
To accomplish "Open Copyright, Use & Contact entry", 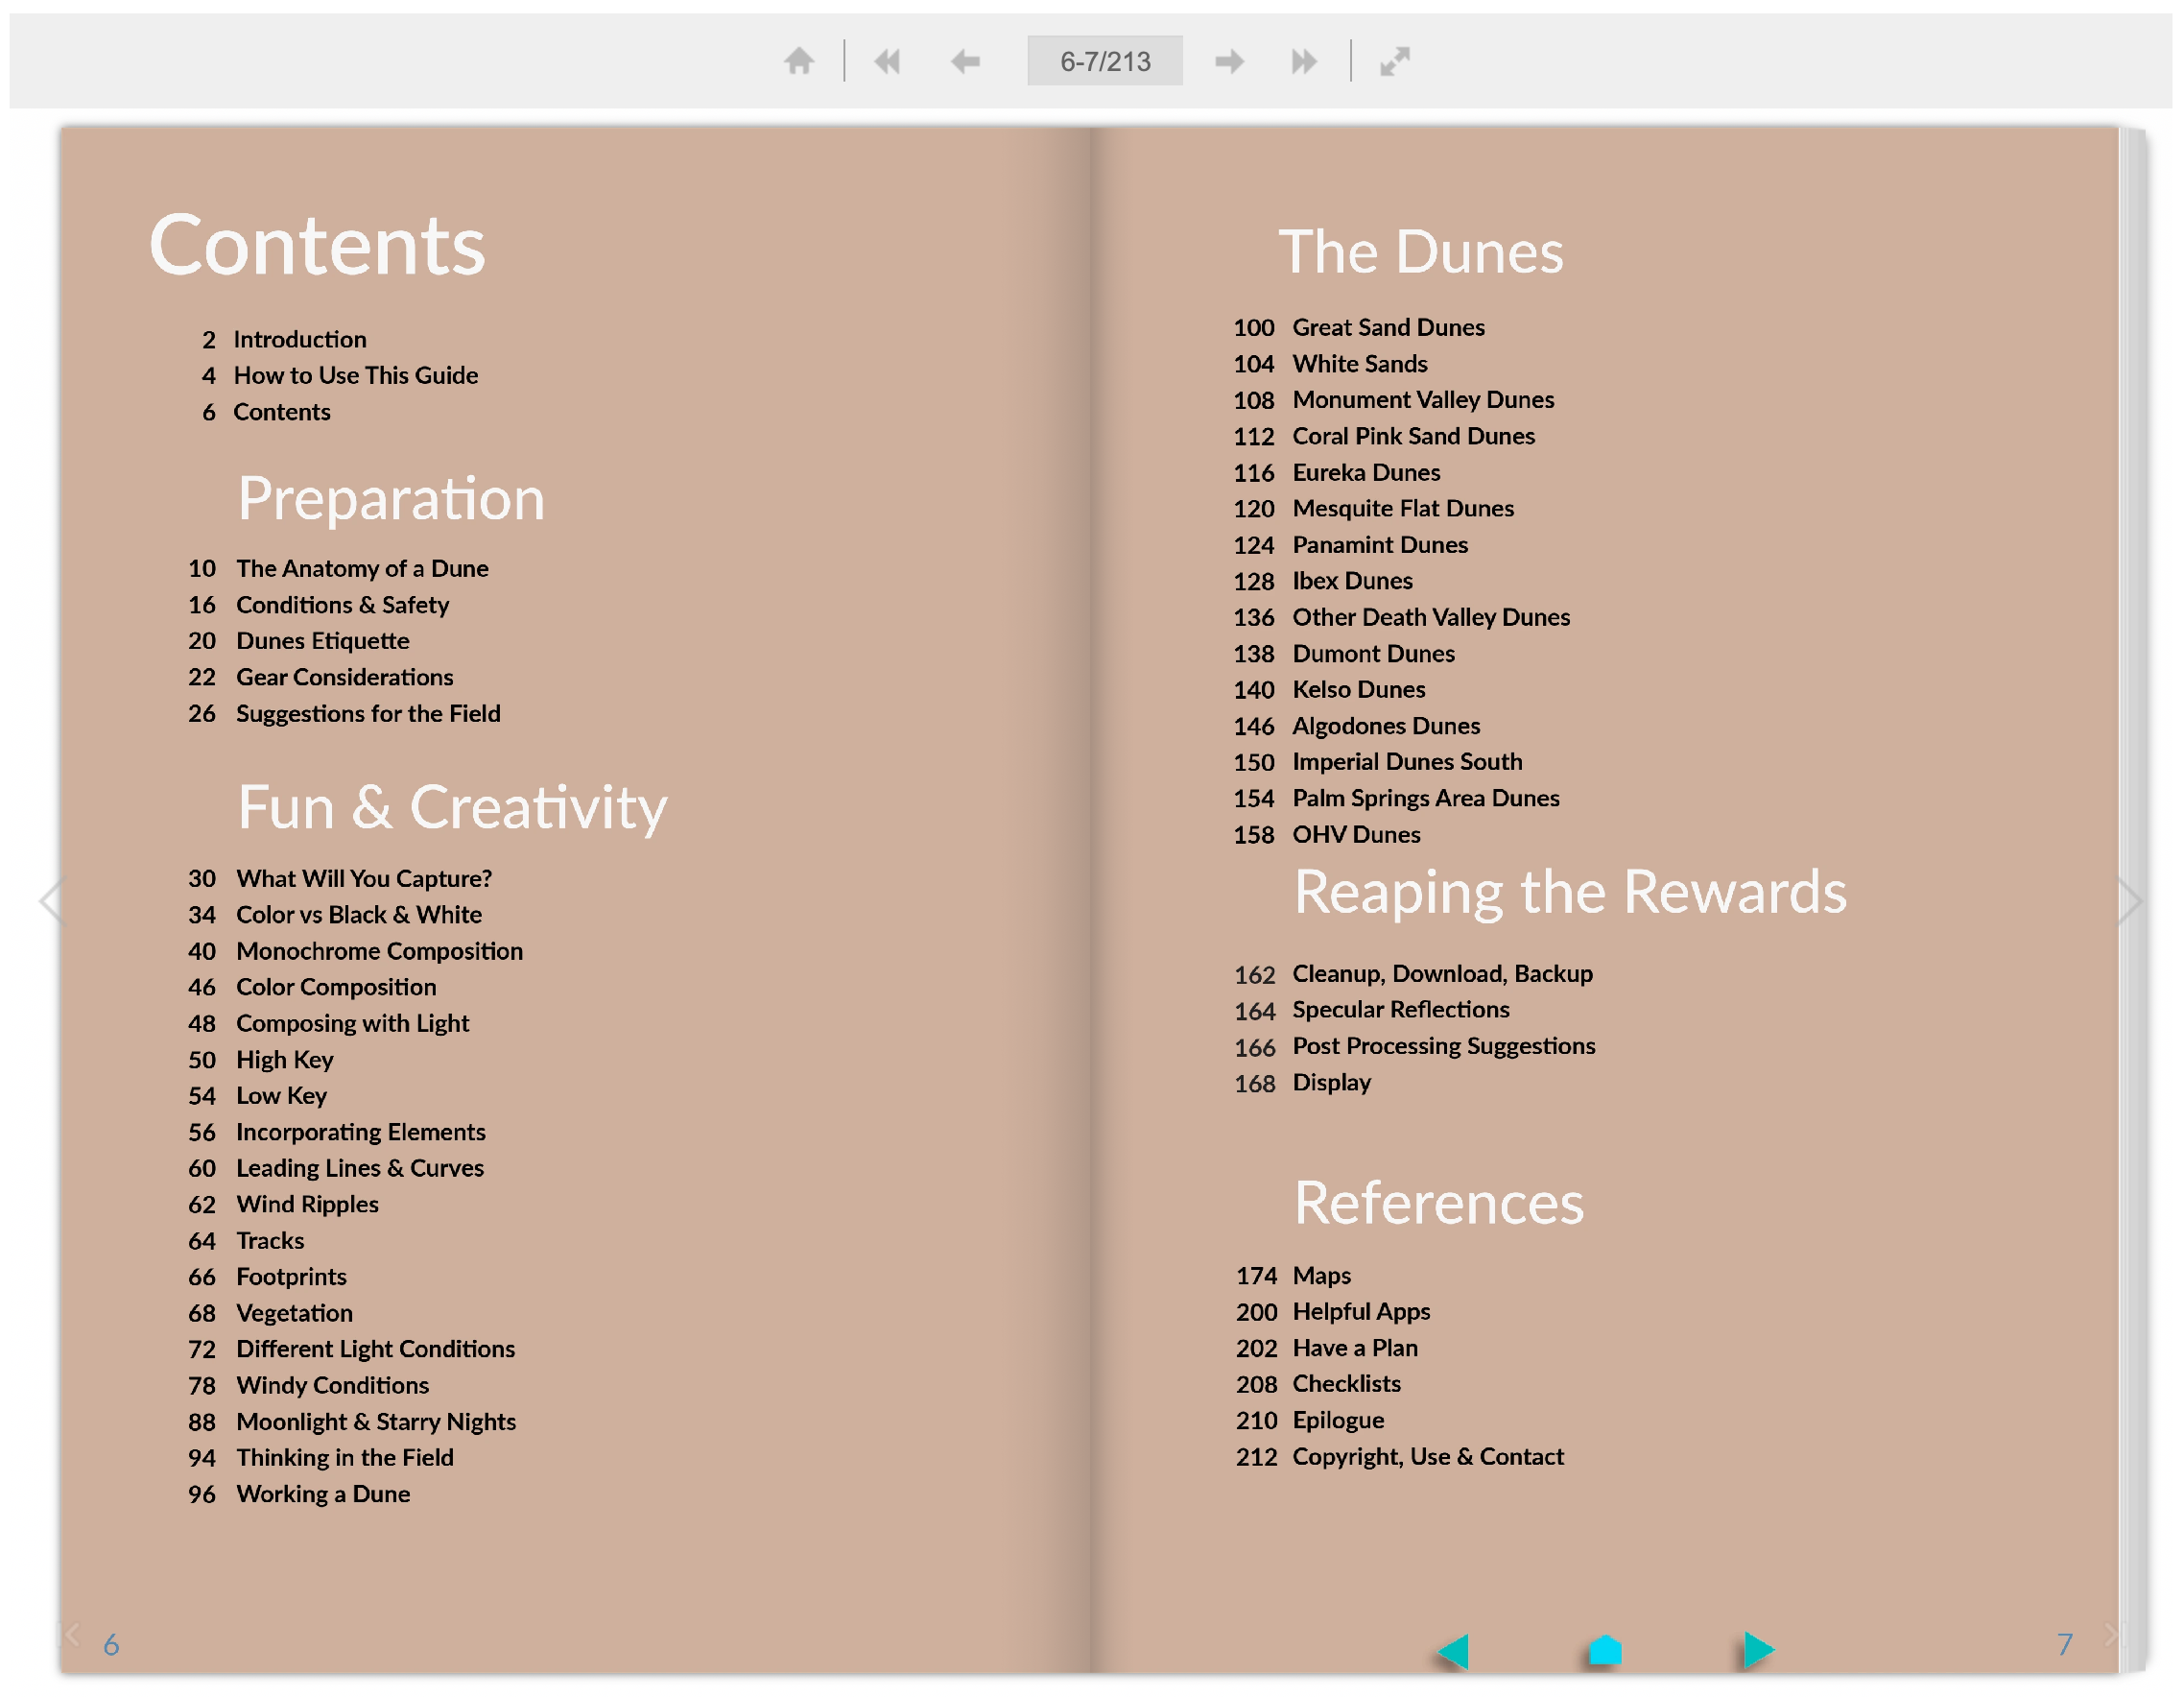I will pos(1428,1456).
